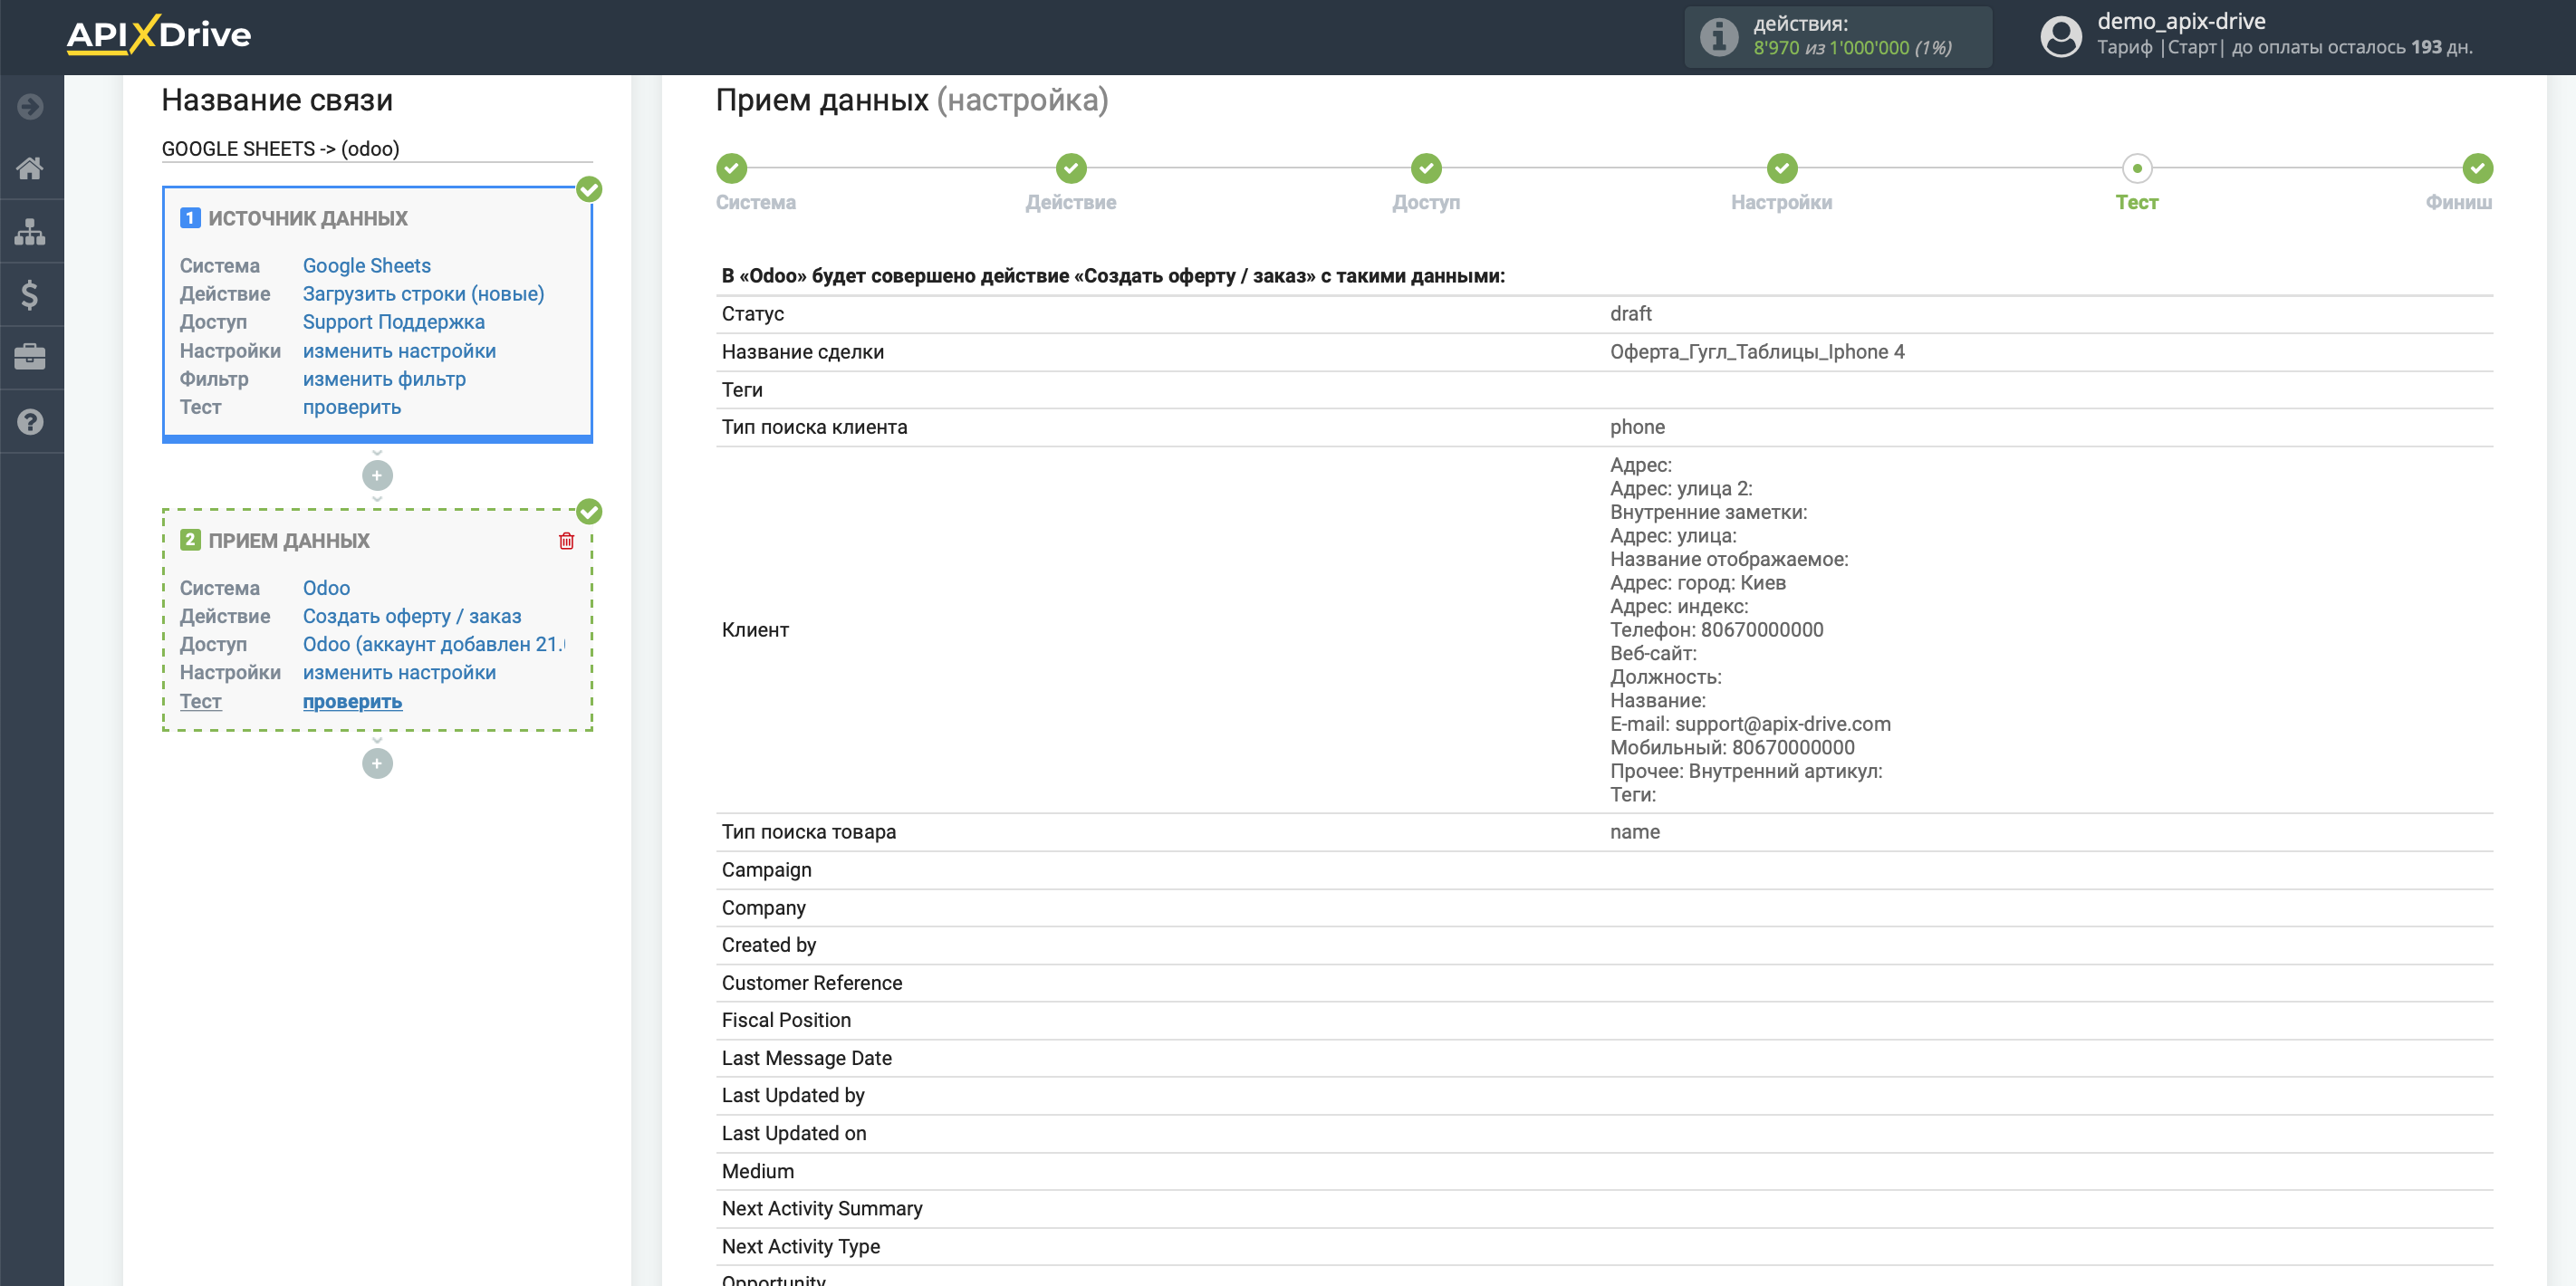2576x1286 pixels.
Task: Click the Мобильный: 80670000000 line
Action: [x=1732, y=748]
